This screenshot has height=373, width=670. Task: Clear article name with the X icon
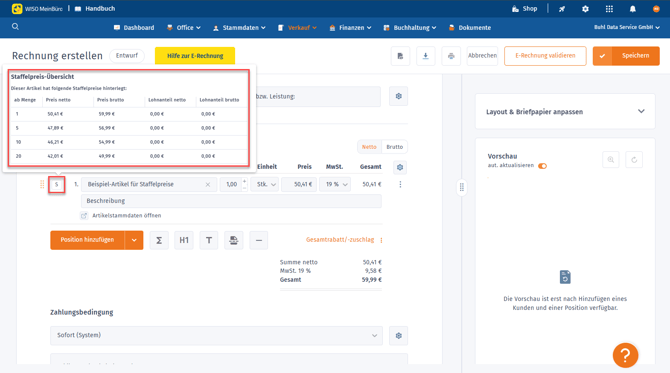208,185
